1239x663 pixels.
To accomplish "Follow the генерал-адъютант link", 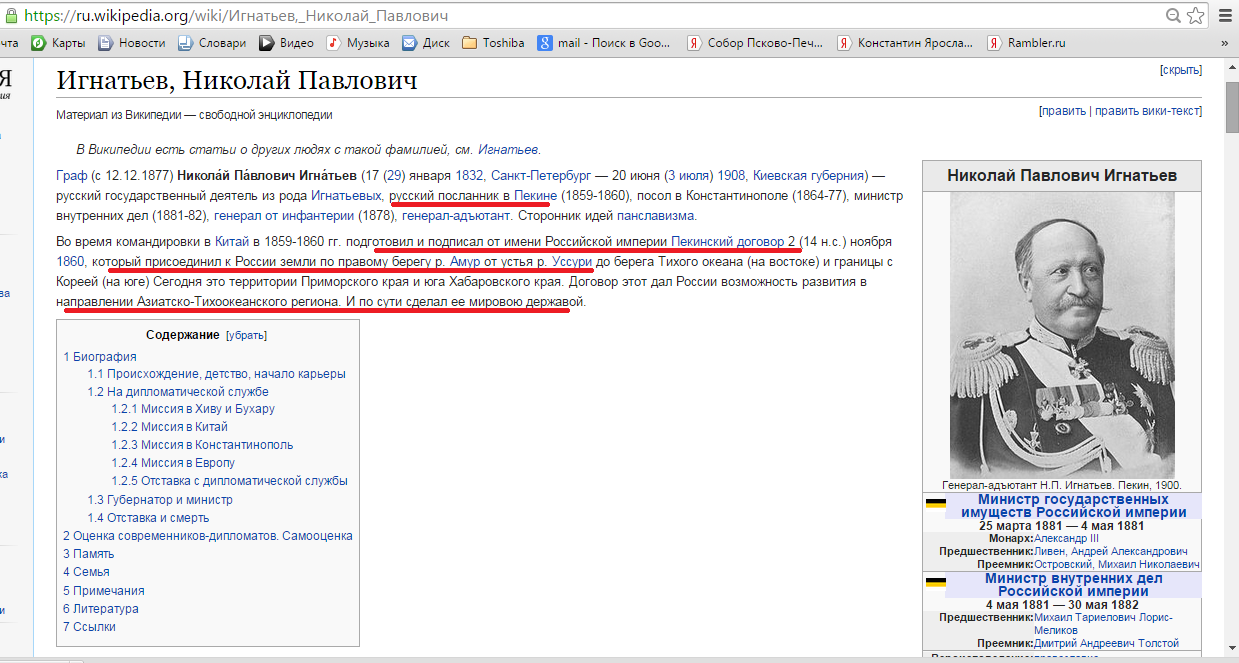I will point(456,215).
